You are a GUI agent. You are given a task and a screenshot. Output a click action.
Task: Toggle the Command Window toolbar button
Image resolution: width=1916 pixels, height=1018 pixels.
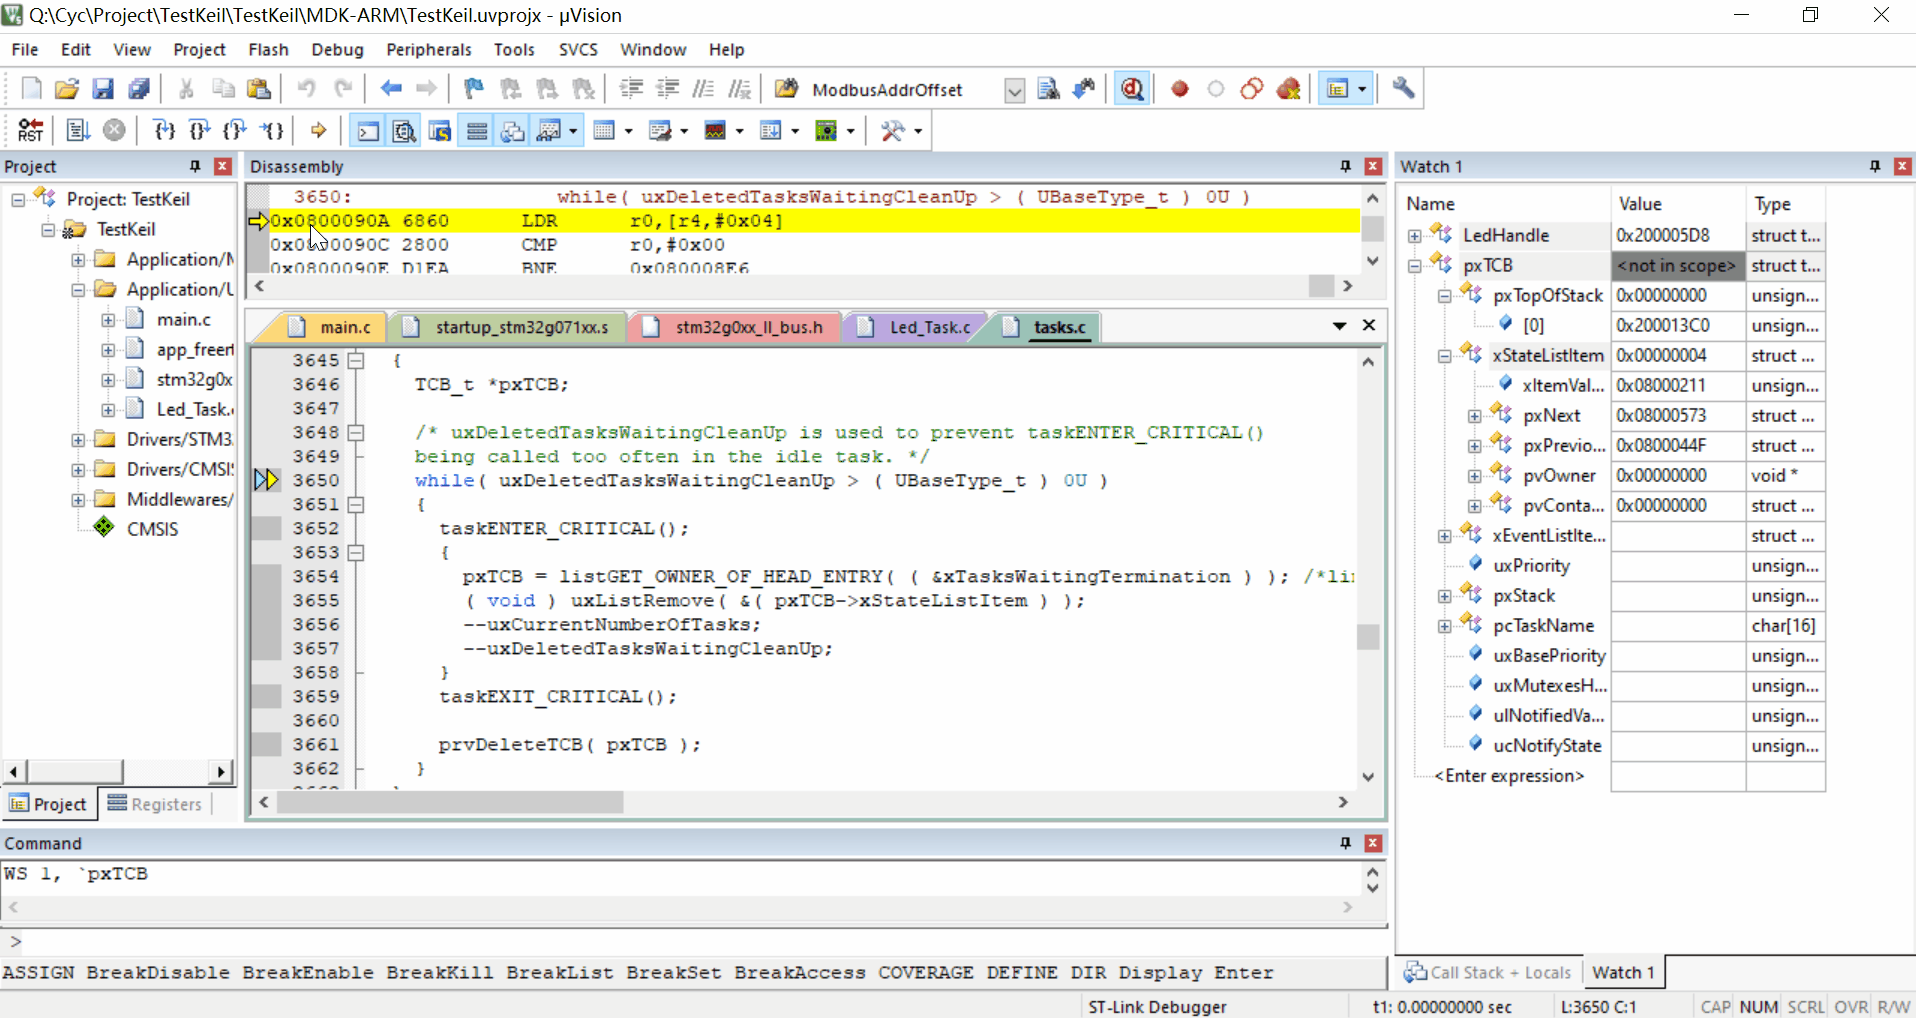(x=368, y=131)
